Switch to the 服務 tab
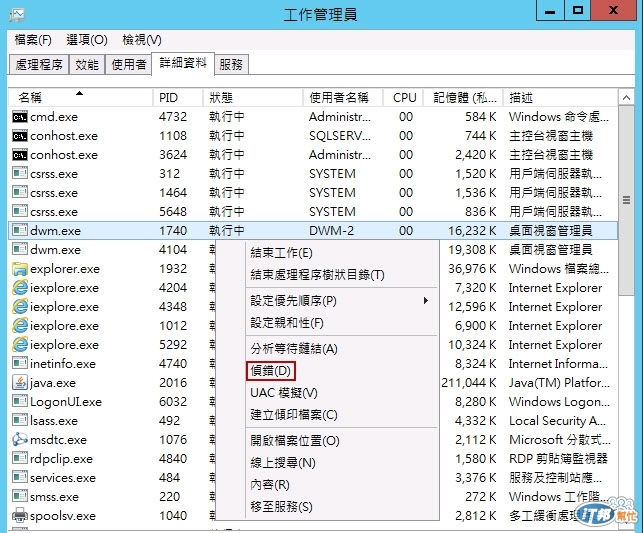This screenshot has height=533, width=643. (231, 65)
